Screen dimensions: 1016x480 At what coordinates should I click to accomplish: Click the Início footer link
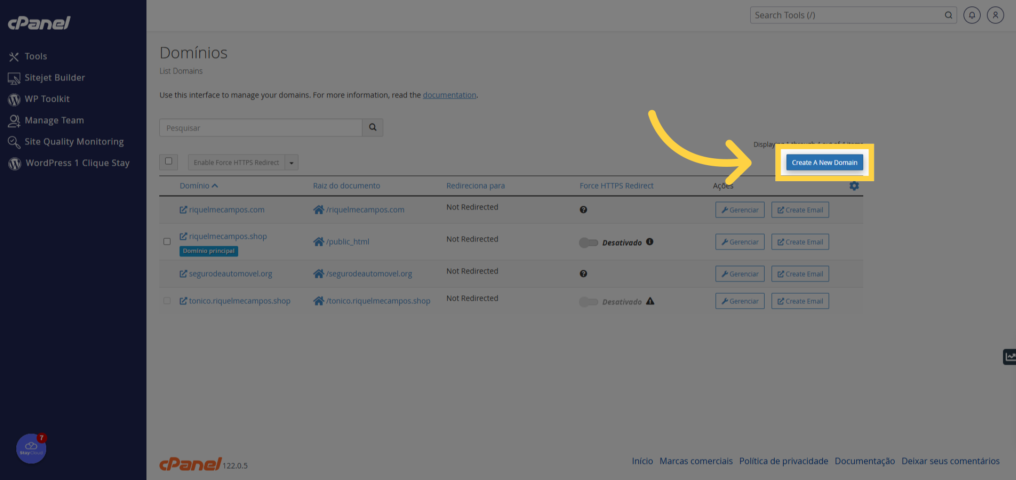coord(642,461)
